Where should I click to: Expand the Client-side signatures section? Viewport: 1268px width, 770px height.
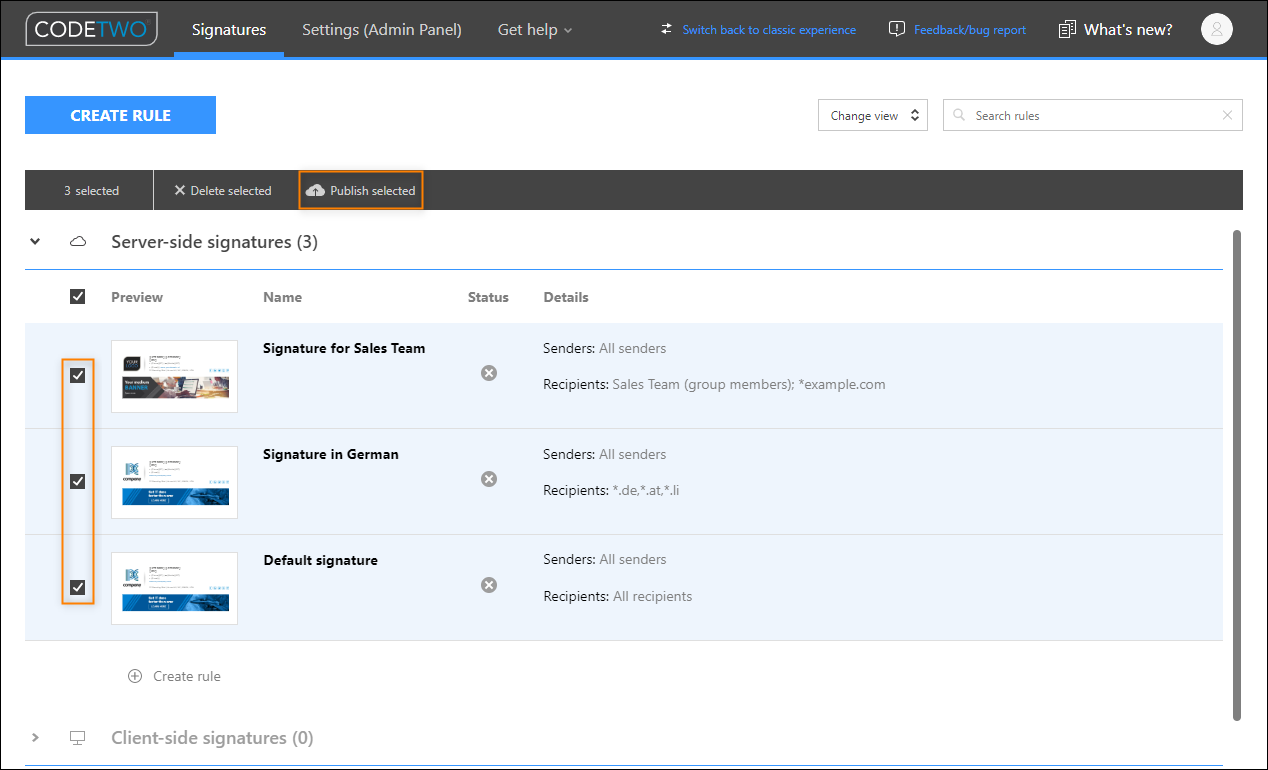tap(35, 738)
